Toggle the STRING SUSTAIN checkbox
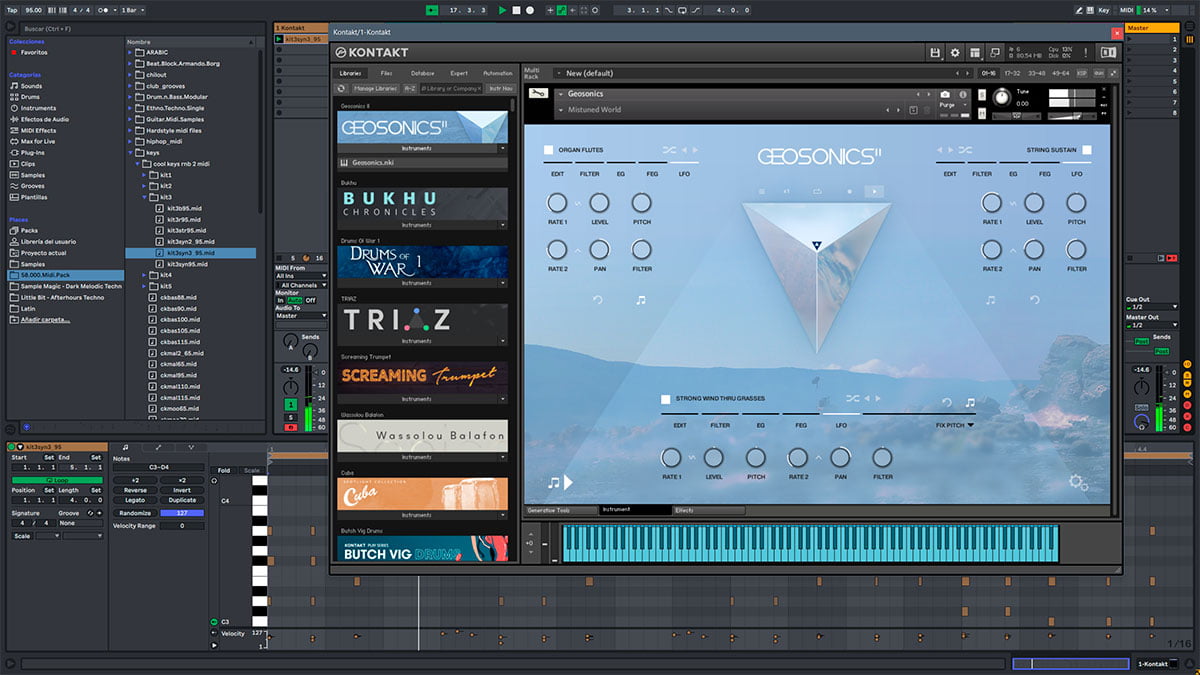The image size is (1200, 675). pyautogui.click(x=1086, y=150)
